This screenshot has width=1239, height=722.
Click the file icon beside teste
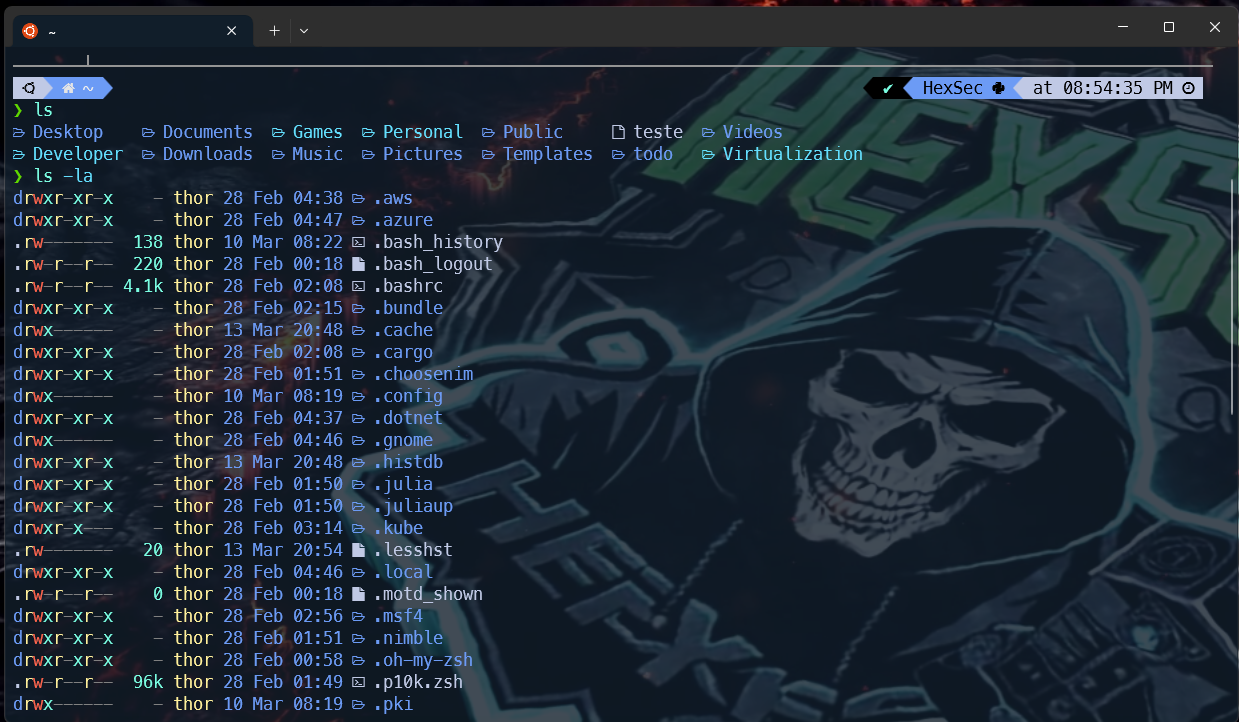click(618, 132)
